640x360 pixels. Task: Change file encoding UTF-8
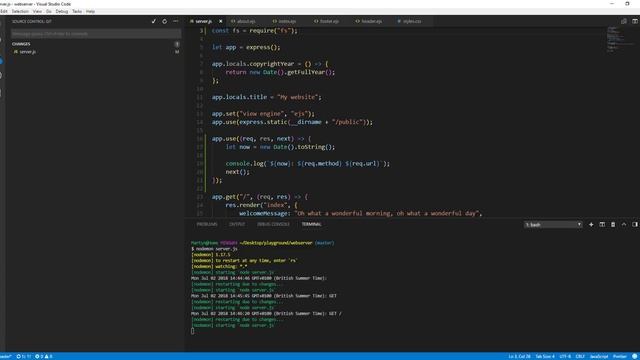click(x=565, y=356)
